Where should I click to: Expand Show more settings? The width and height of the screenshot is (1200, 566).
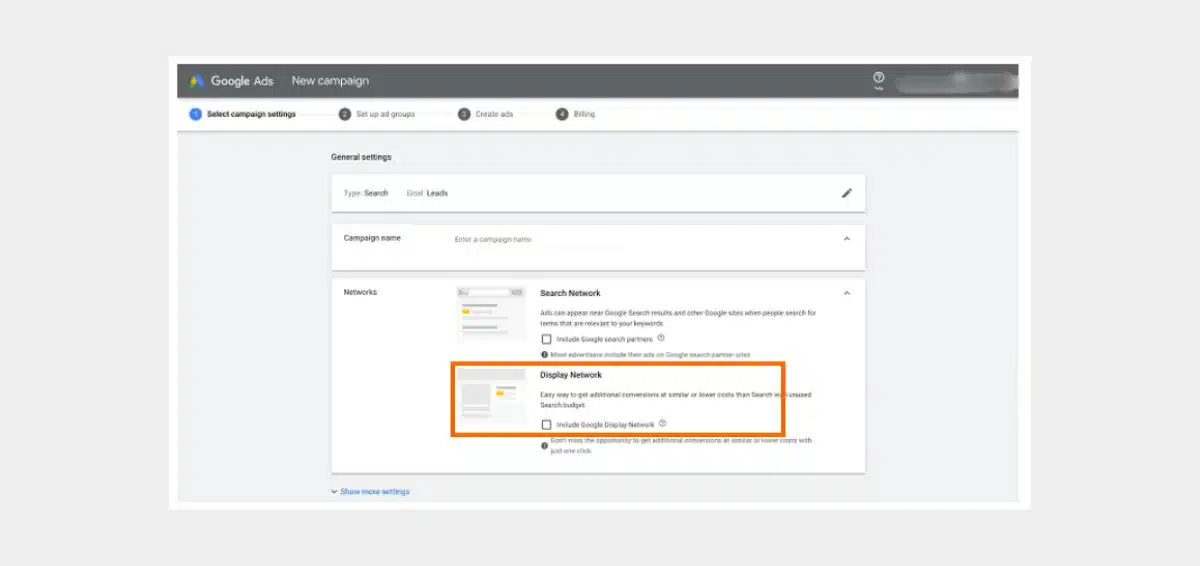coord(370,491)
